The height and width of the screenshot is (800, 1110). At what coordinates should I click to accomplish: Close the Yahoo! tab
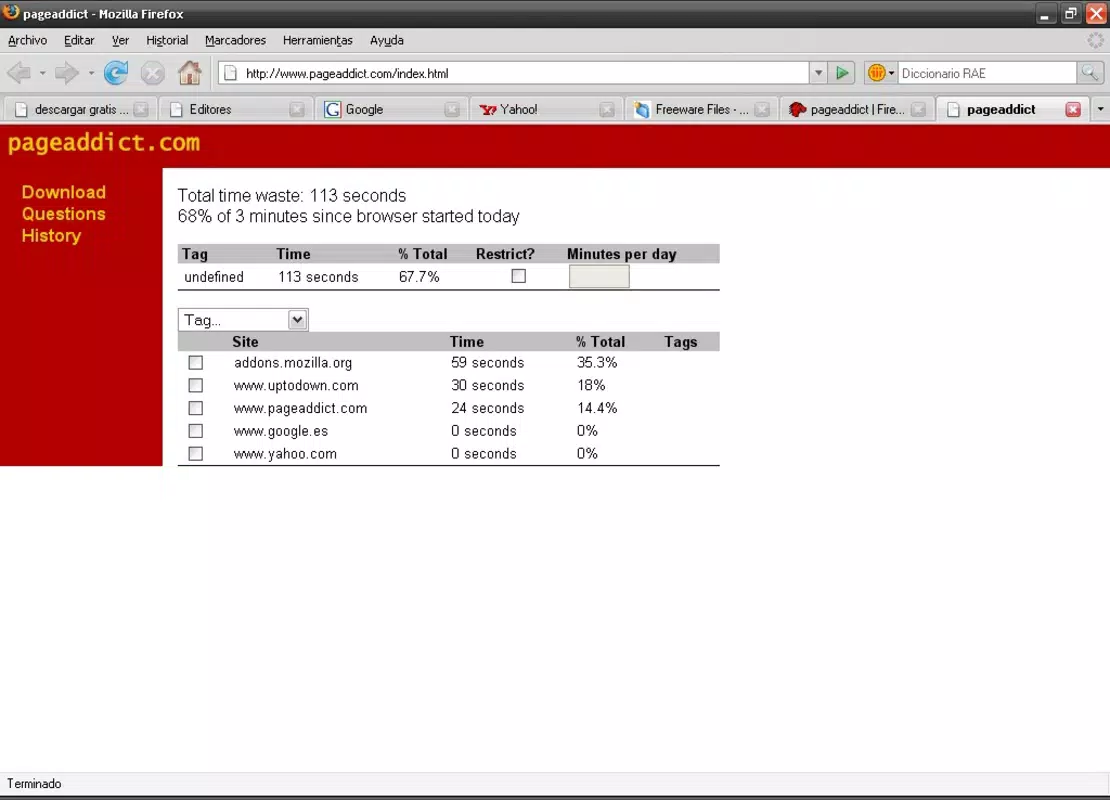[x=607, y=109]
